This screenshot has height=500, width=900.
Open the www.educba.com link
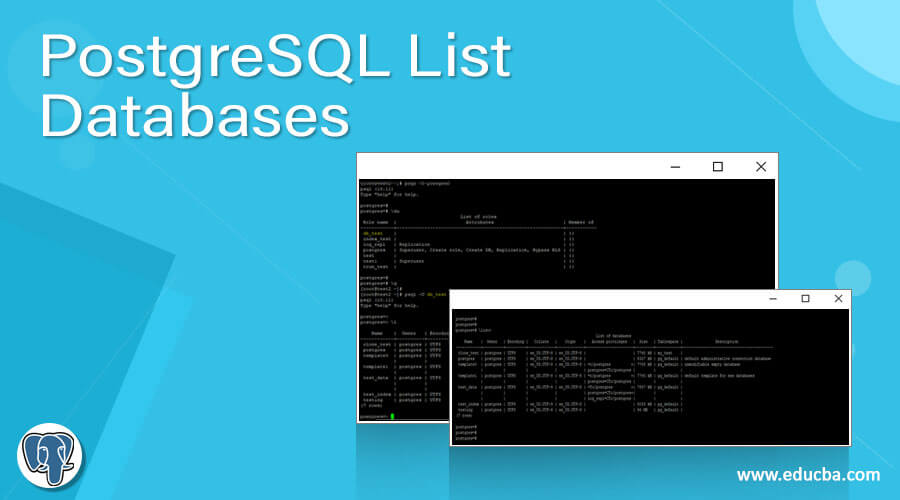tap(808, 475)
